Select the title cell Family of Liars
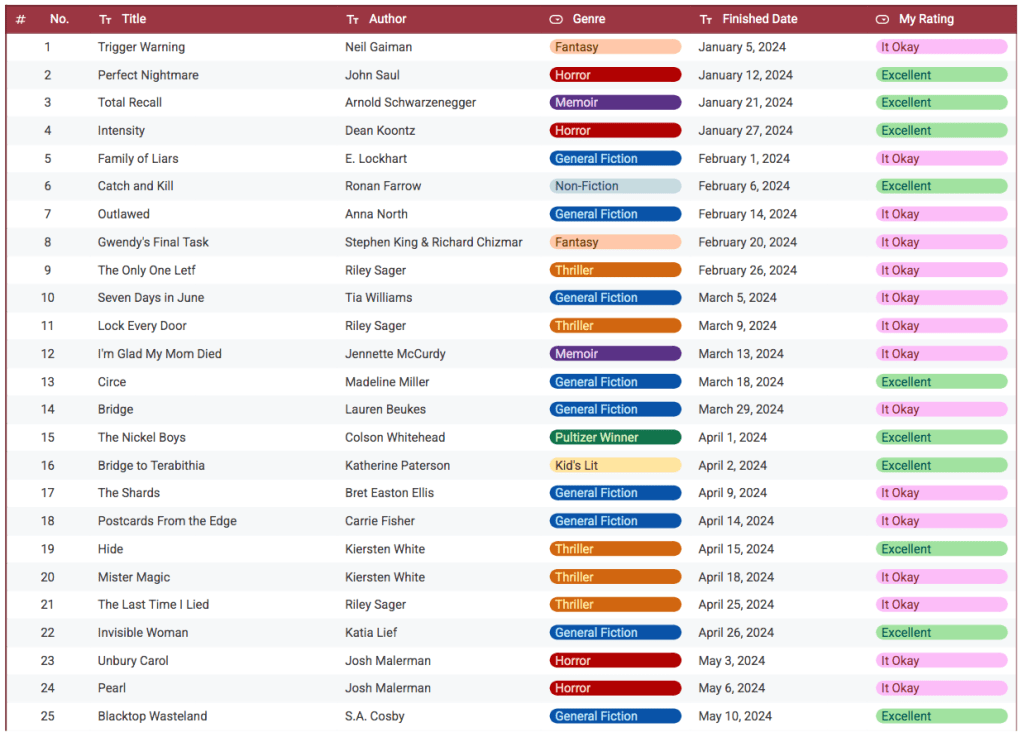The width and height of the screenshot is (1023, 737). tap(138, 158)
